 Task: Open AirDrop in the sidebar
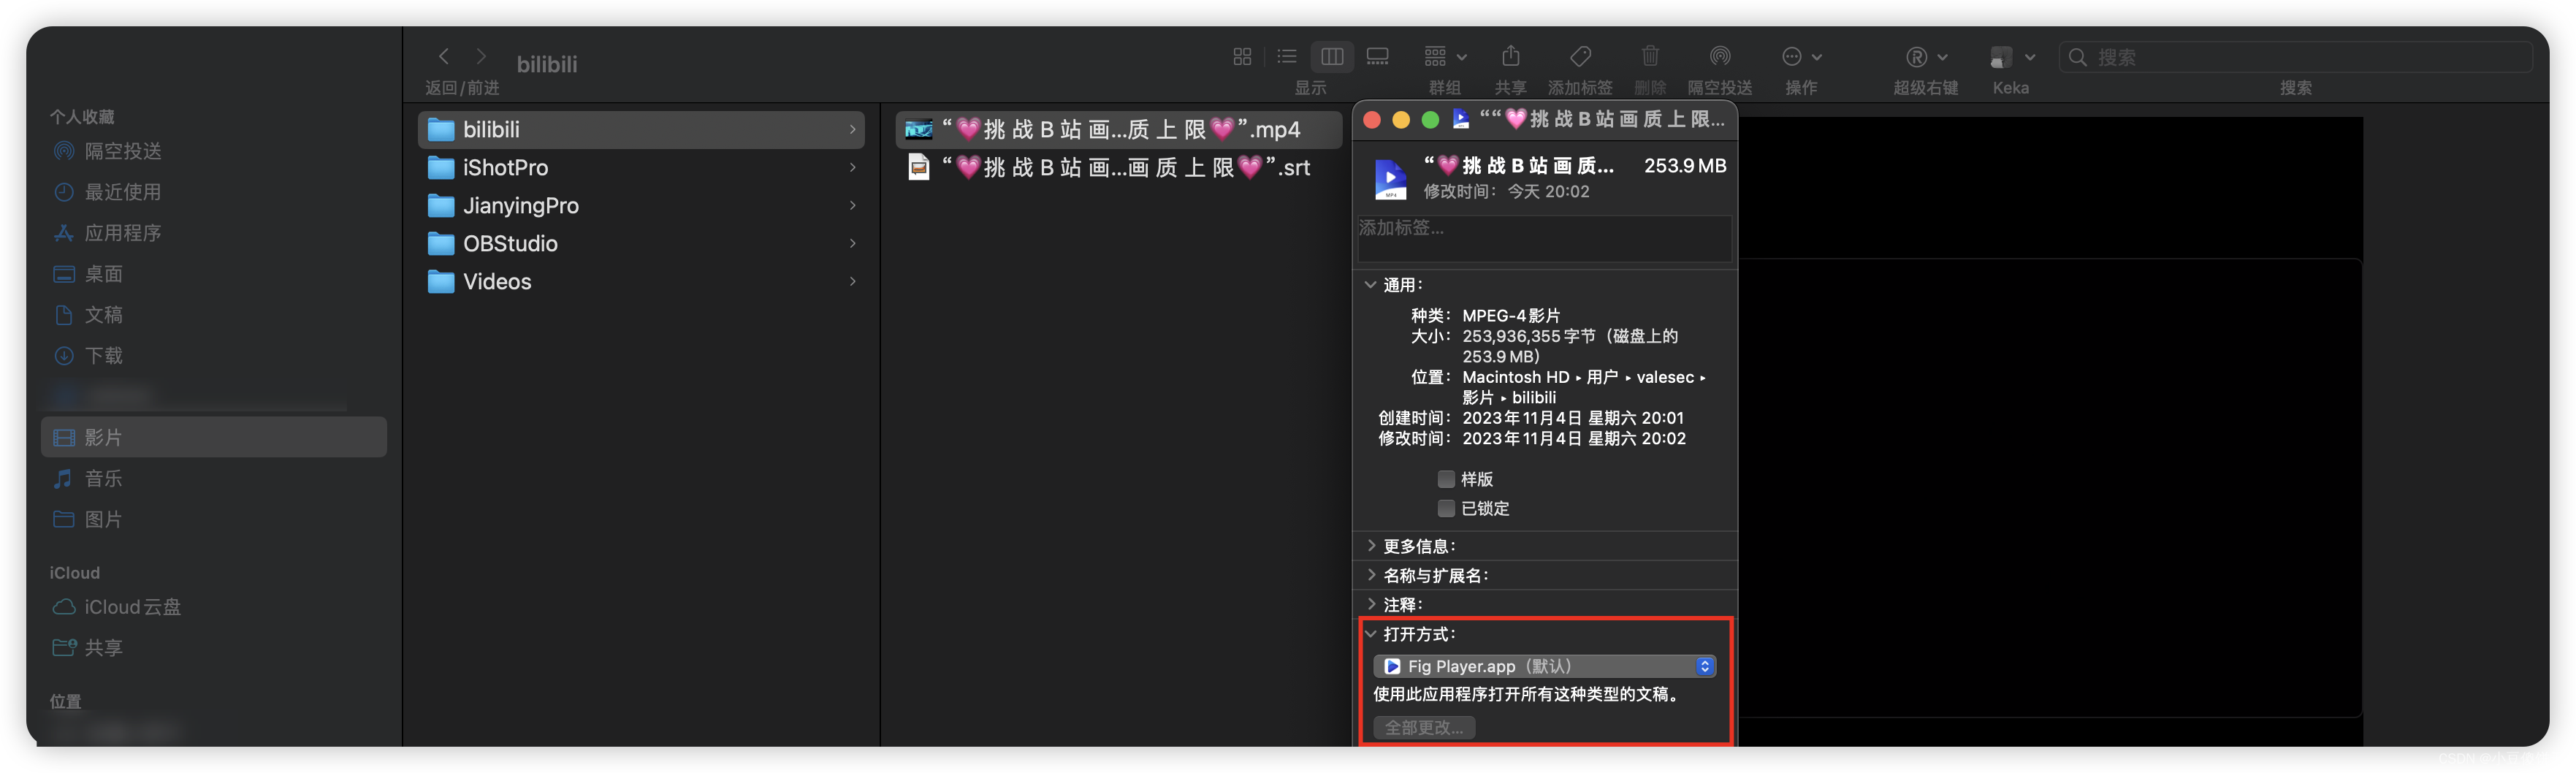213,151
